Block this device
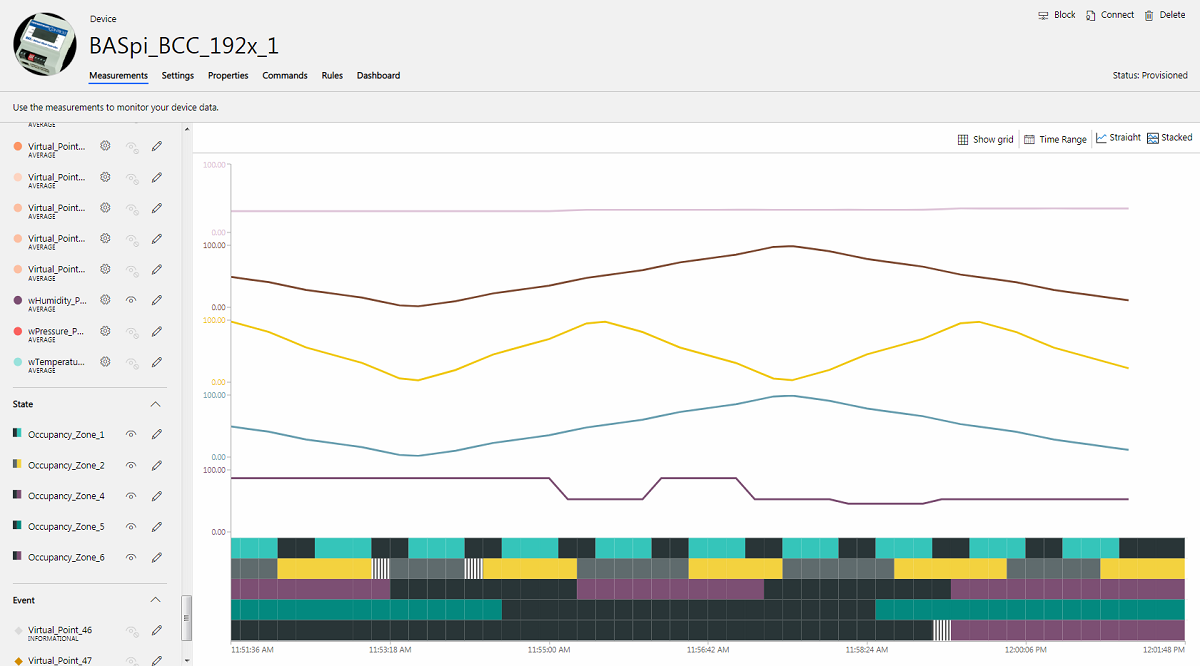Image resolution: width=1200 pixels, height=666 pixels. 1057,15
